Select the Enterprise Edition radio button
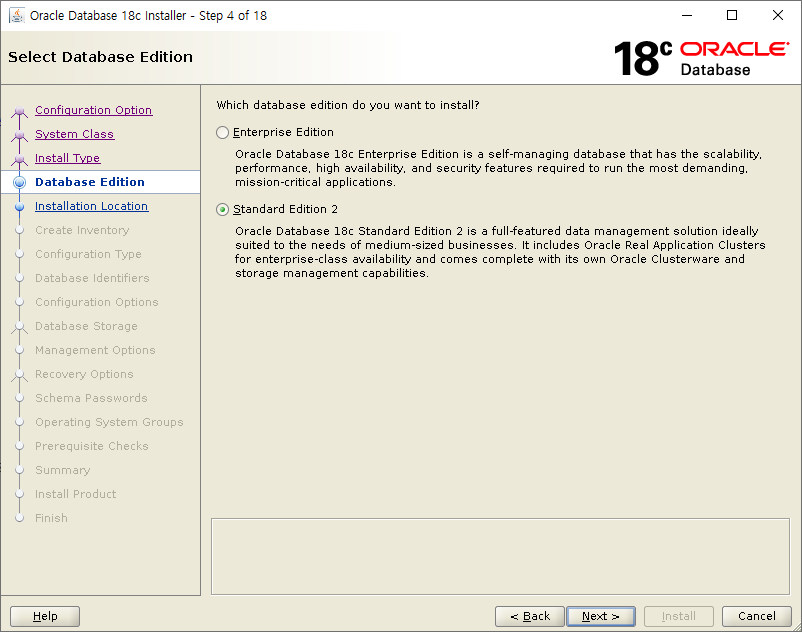The image size is (802, 632). click(x=222, y=132)
